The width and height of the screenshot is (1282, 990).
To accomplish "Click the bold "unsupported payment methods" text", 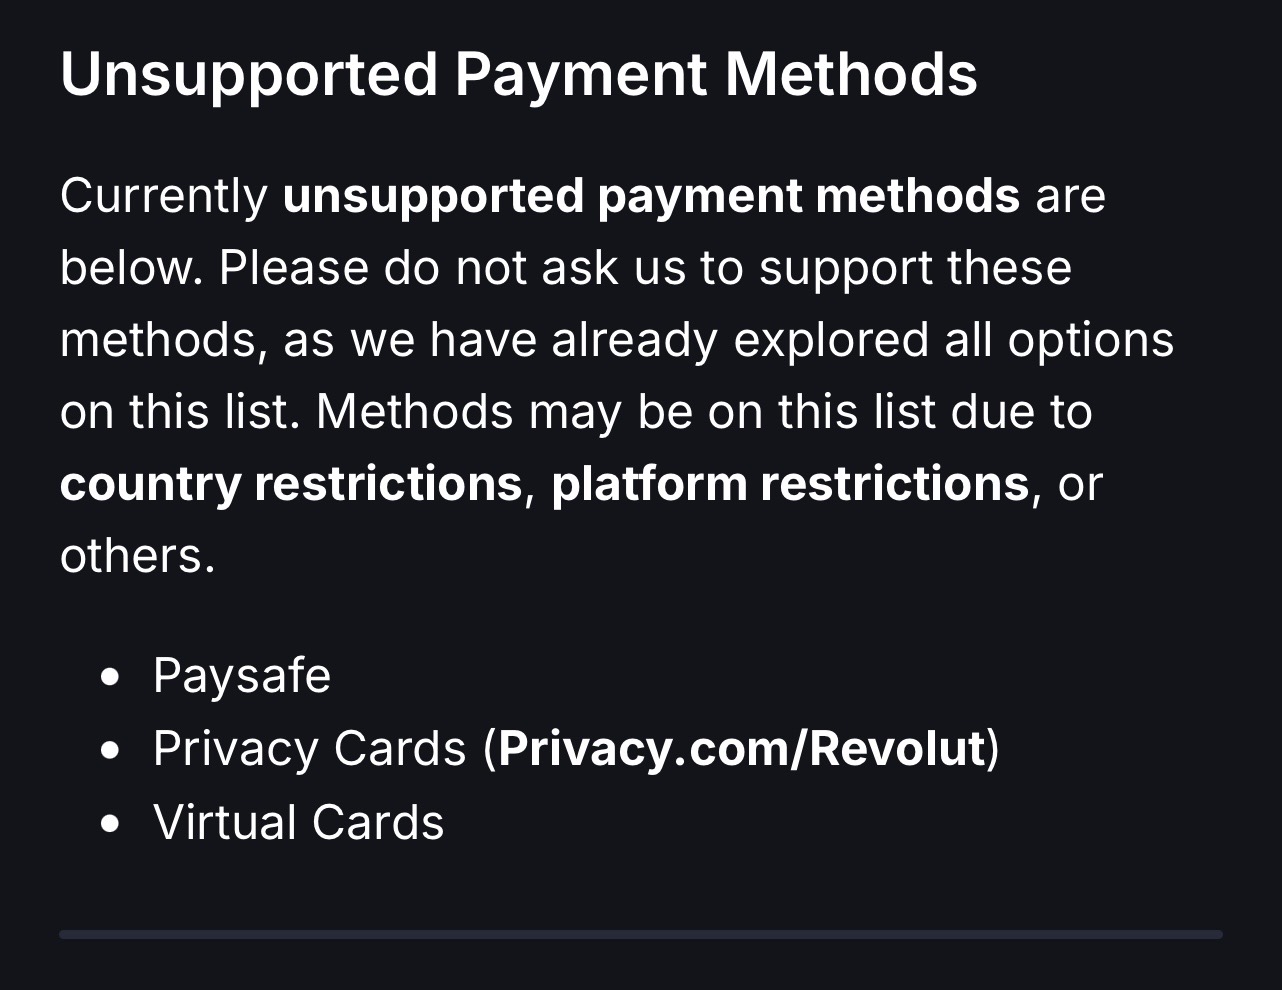I will pos(650,195).
